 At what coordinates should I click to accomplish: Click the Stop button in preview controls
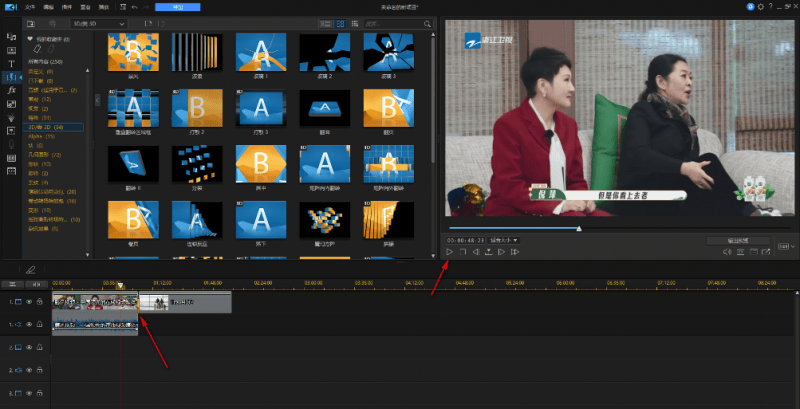pyautogui.click(x=463, y=252)
